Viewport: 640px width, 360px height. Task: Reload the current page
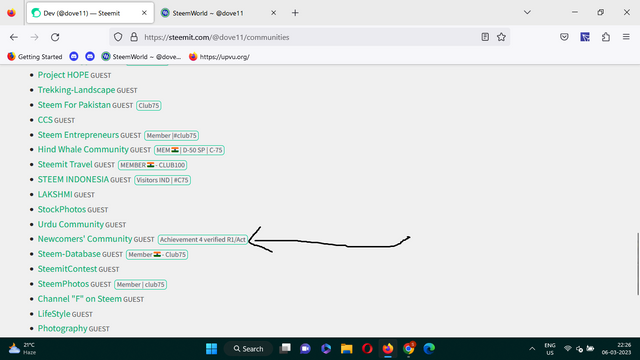tap(55, 37)
